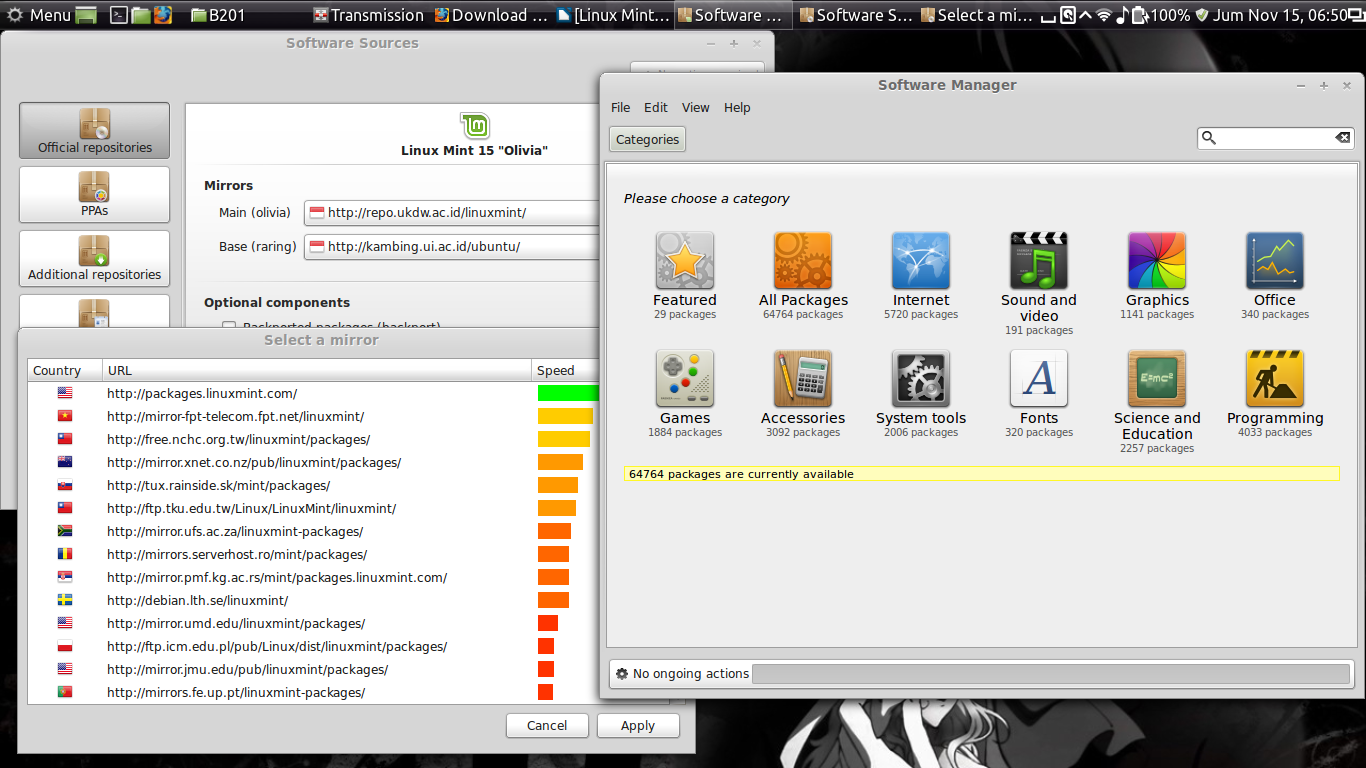The image size is (1366, 768).
Task: Open the Internet category icon
Action: point(921,261)
